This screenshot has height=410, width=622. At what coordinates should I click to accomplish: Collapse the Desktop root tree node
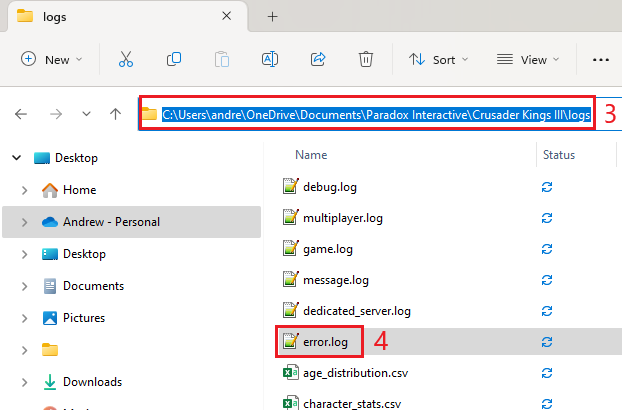pyautogui.click(x=17, y=158)
